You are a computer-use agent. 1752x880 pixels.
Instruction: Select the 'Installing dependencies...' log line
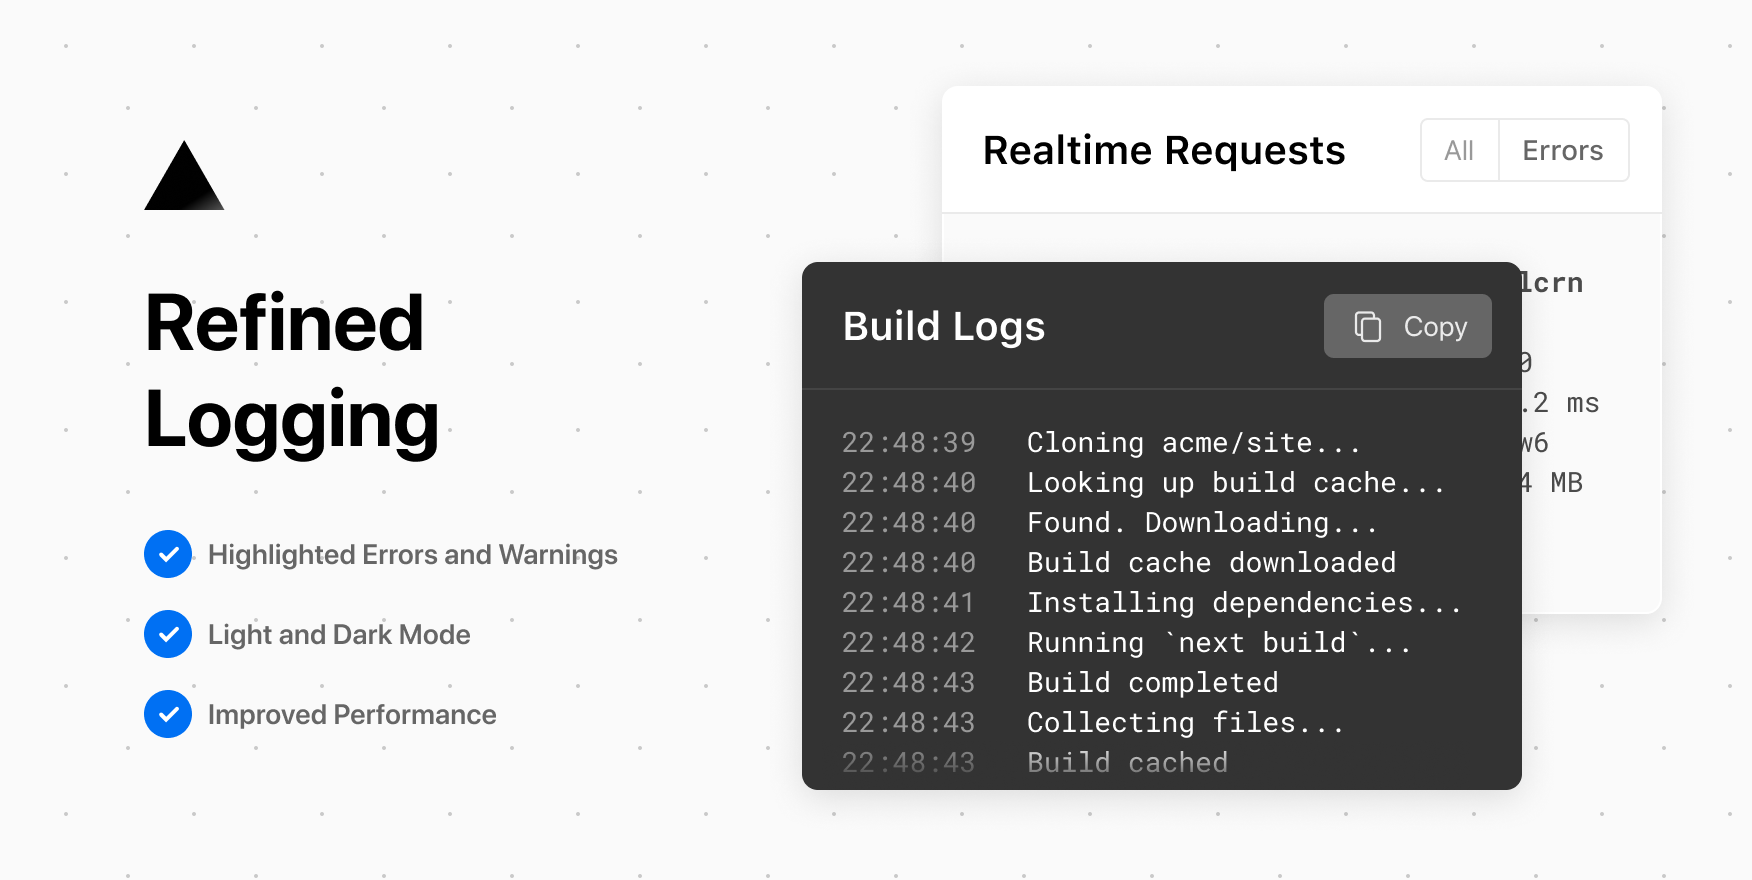point(1243,603)
